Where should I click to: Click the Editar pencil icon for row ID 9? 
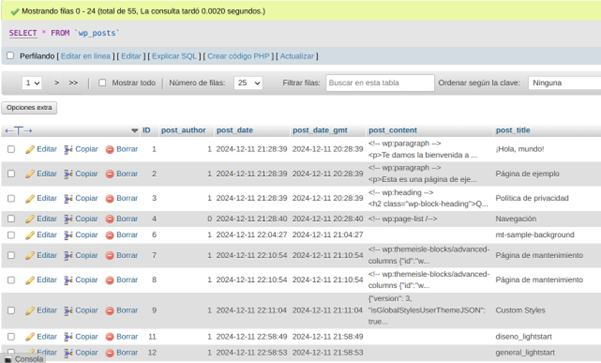(x=30, y=310)
